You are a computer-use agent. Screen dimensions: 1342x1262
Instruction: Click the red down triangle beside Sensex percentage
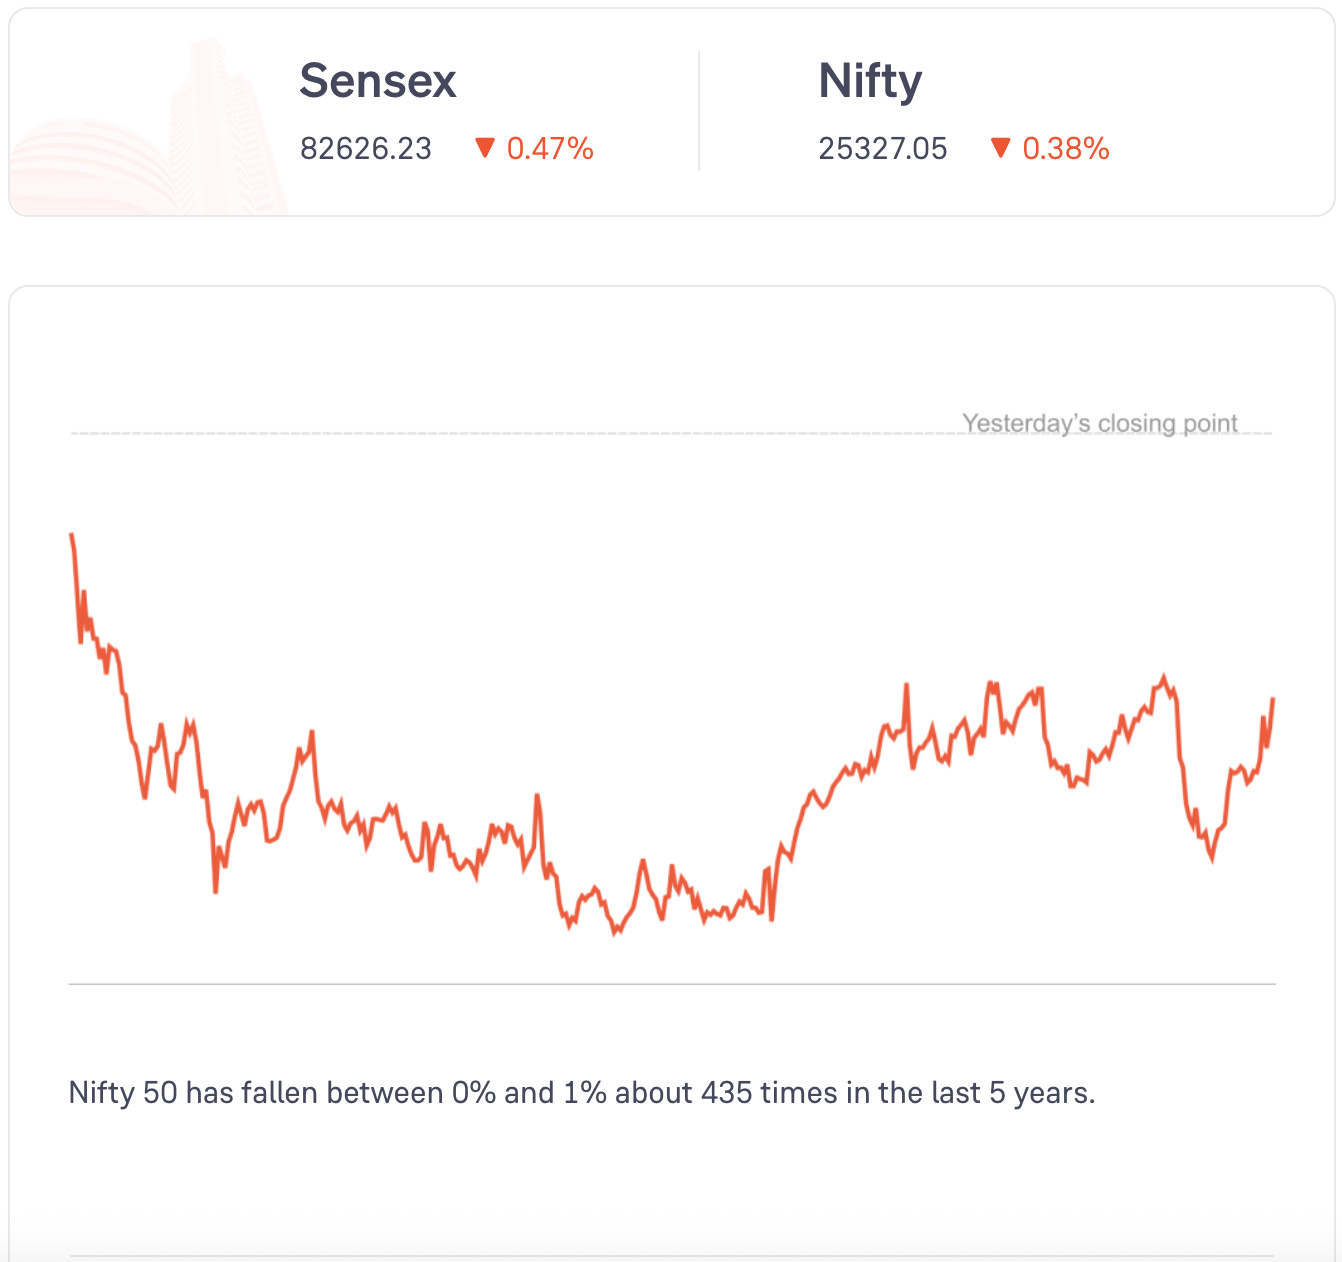(485, 149)
